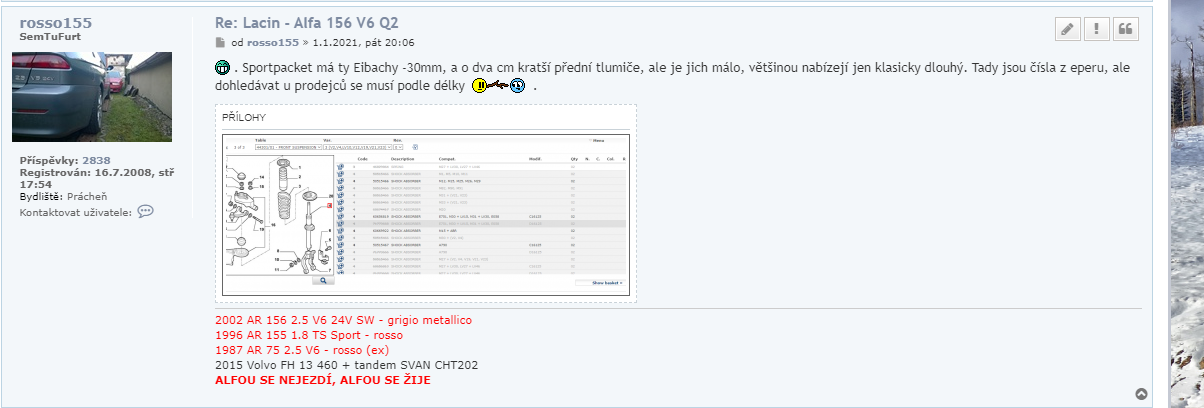Click the rosso155 author link in the byline
The image size is (1204, 408).
(273, 43)
